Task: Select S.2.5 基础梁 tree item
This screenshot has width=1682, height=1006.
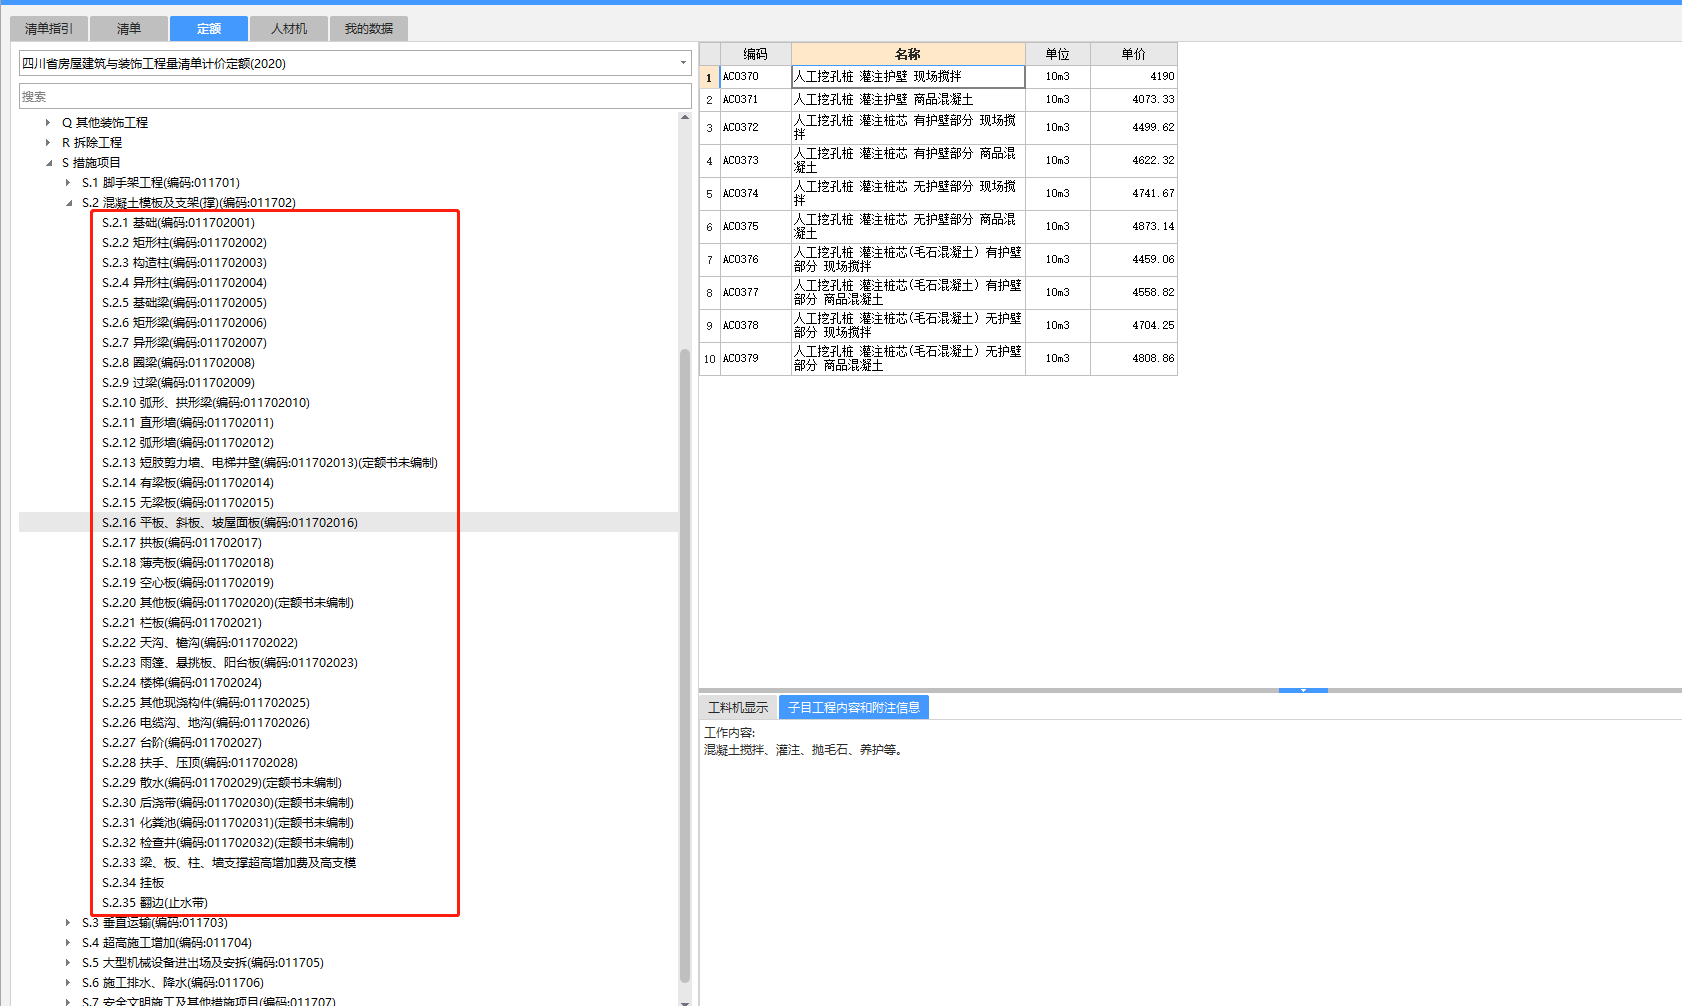Action: tap(184, 303)
